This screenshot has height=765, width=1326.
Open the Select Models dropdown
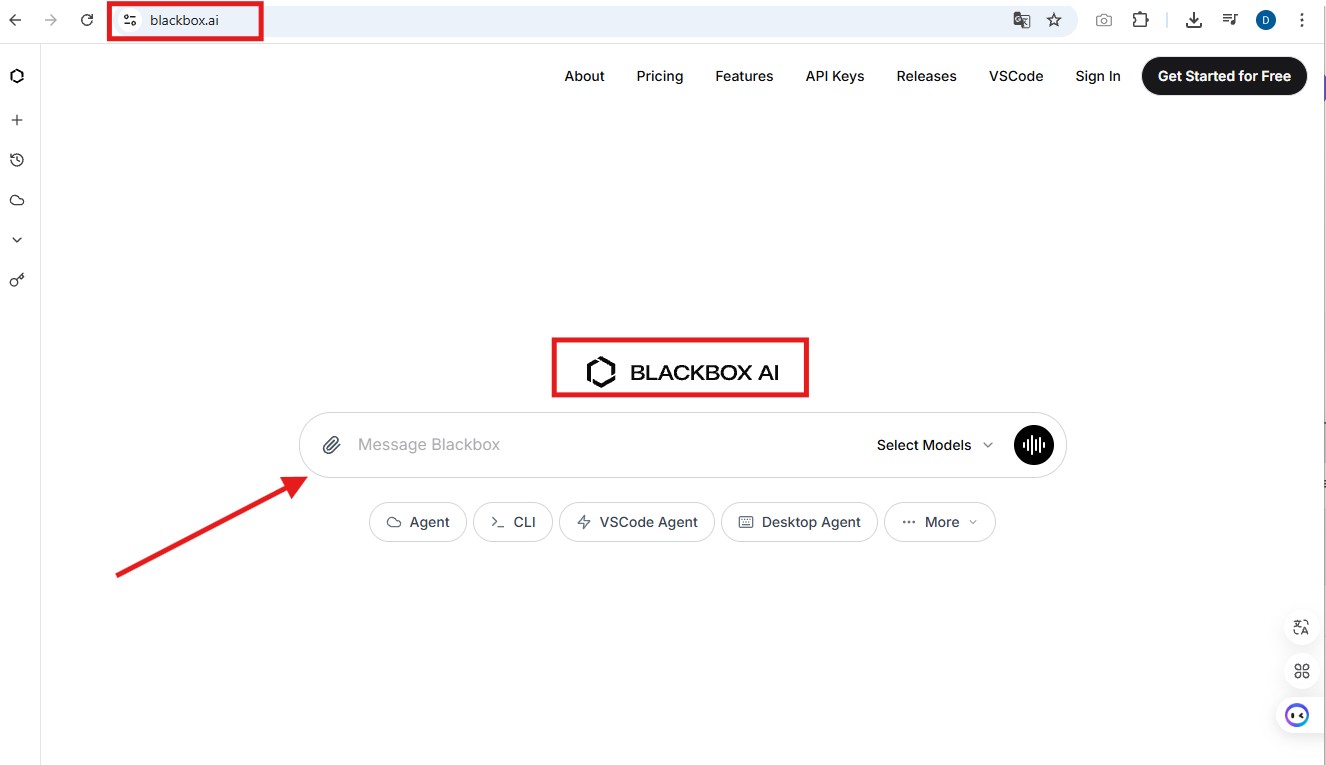pyautogui.click(x=934, y=445)
